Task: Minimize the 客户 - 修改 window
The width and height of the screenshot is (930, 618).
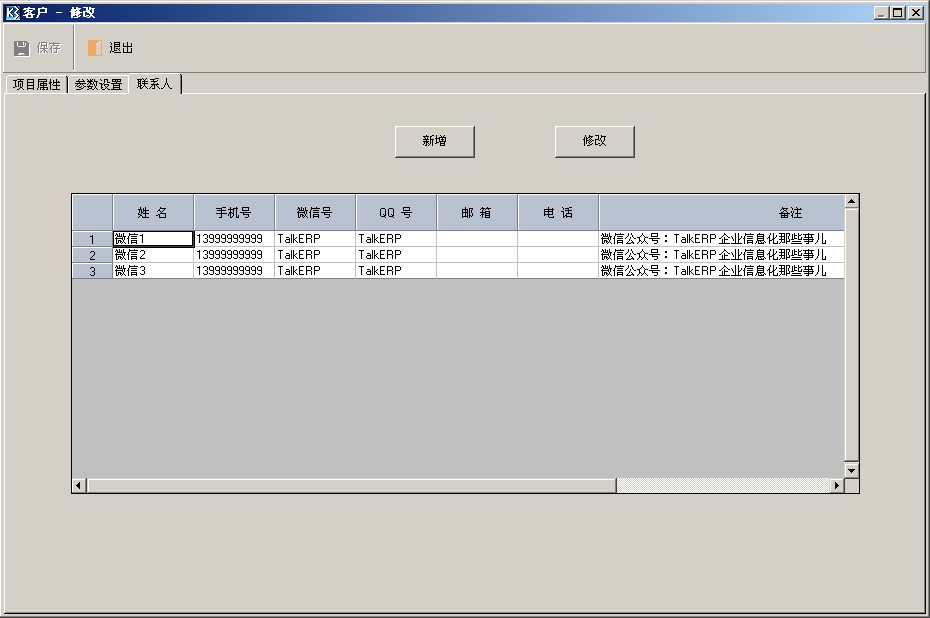Action: click(x=881, y=12)
